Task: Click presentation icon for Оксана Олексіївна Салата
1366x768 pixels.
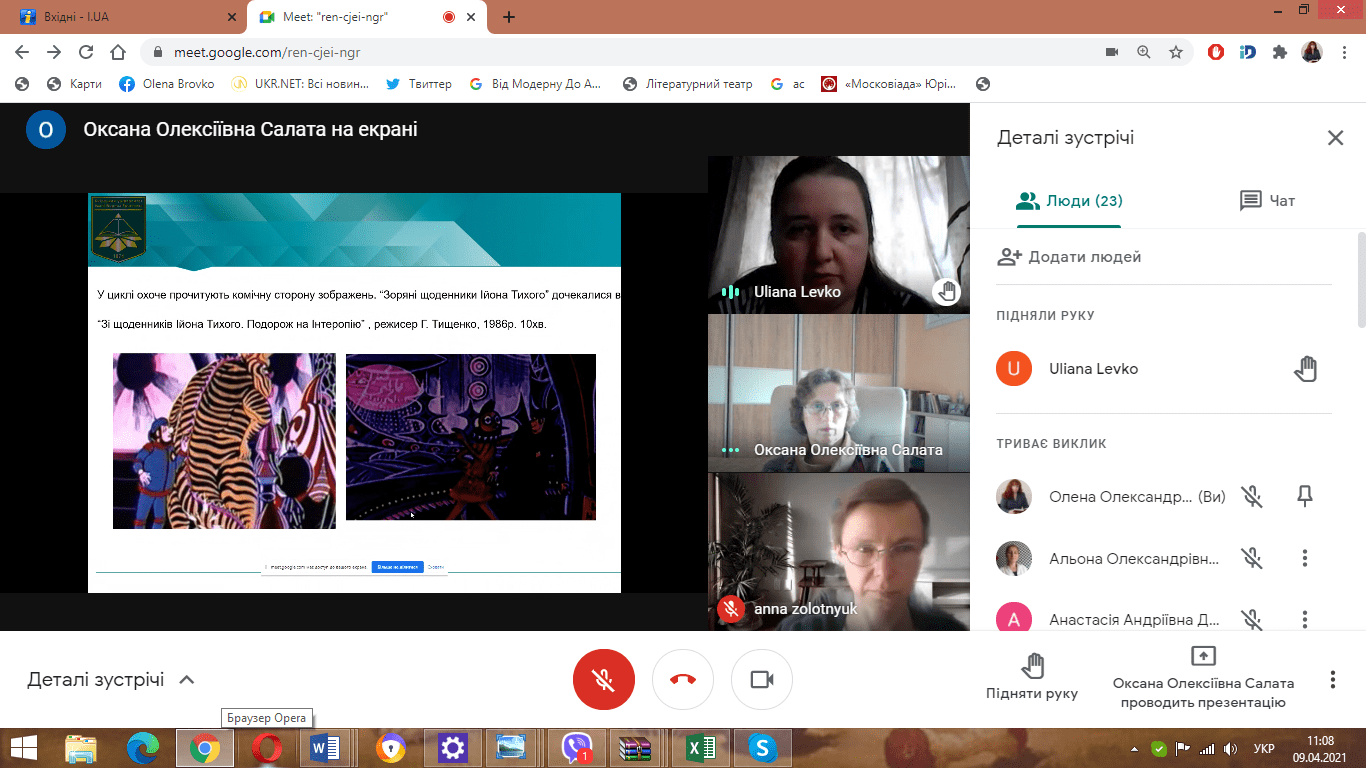Action: 1203,656
